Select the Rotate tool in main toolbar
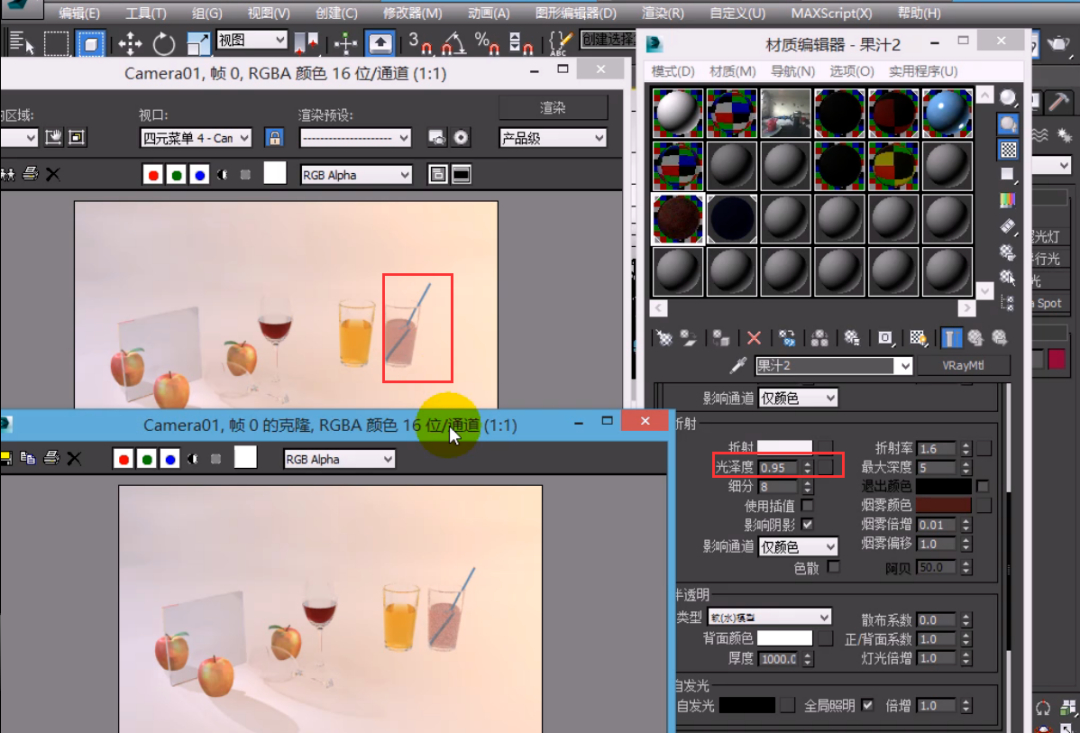Screen dimensions: 1080x733 [x=164, y=43]
